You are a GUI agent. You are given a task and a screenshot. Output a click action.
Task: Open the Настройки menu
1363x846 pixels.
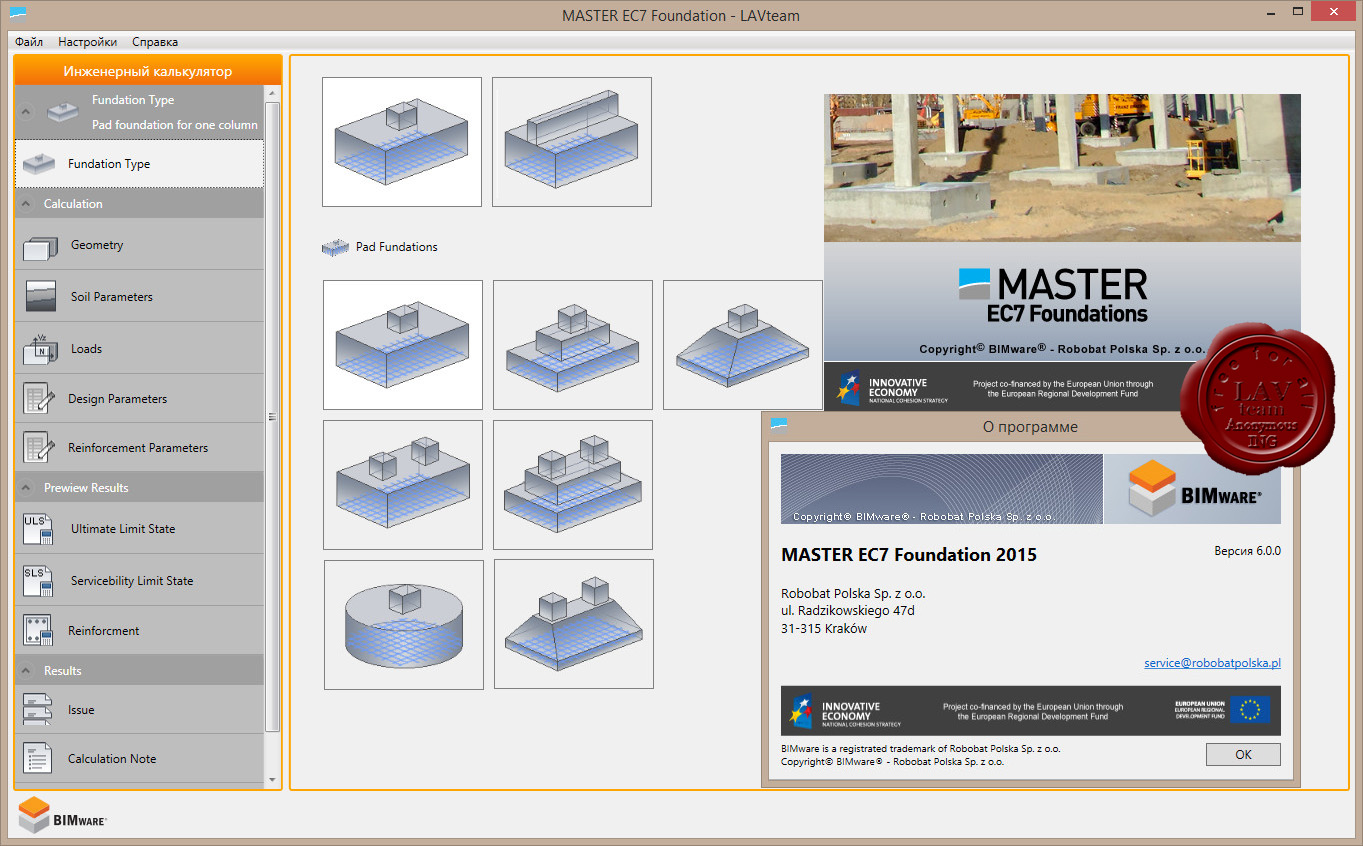[87, 42]
